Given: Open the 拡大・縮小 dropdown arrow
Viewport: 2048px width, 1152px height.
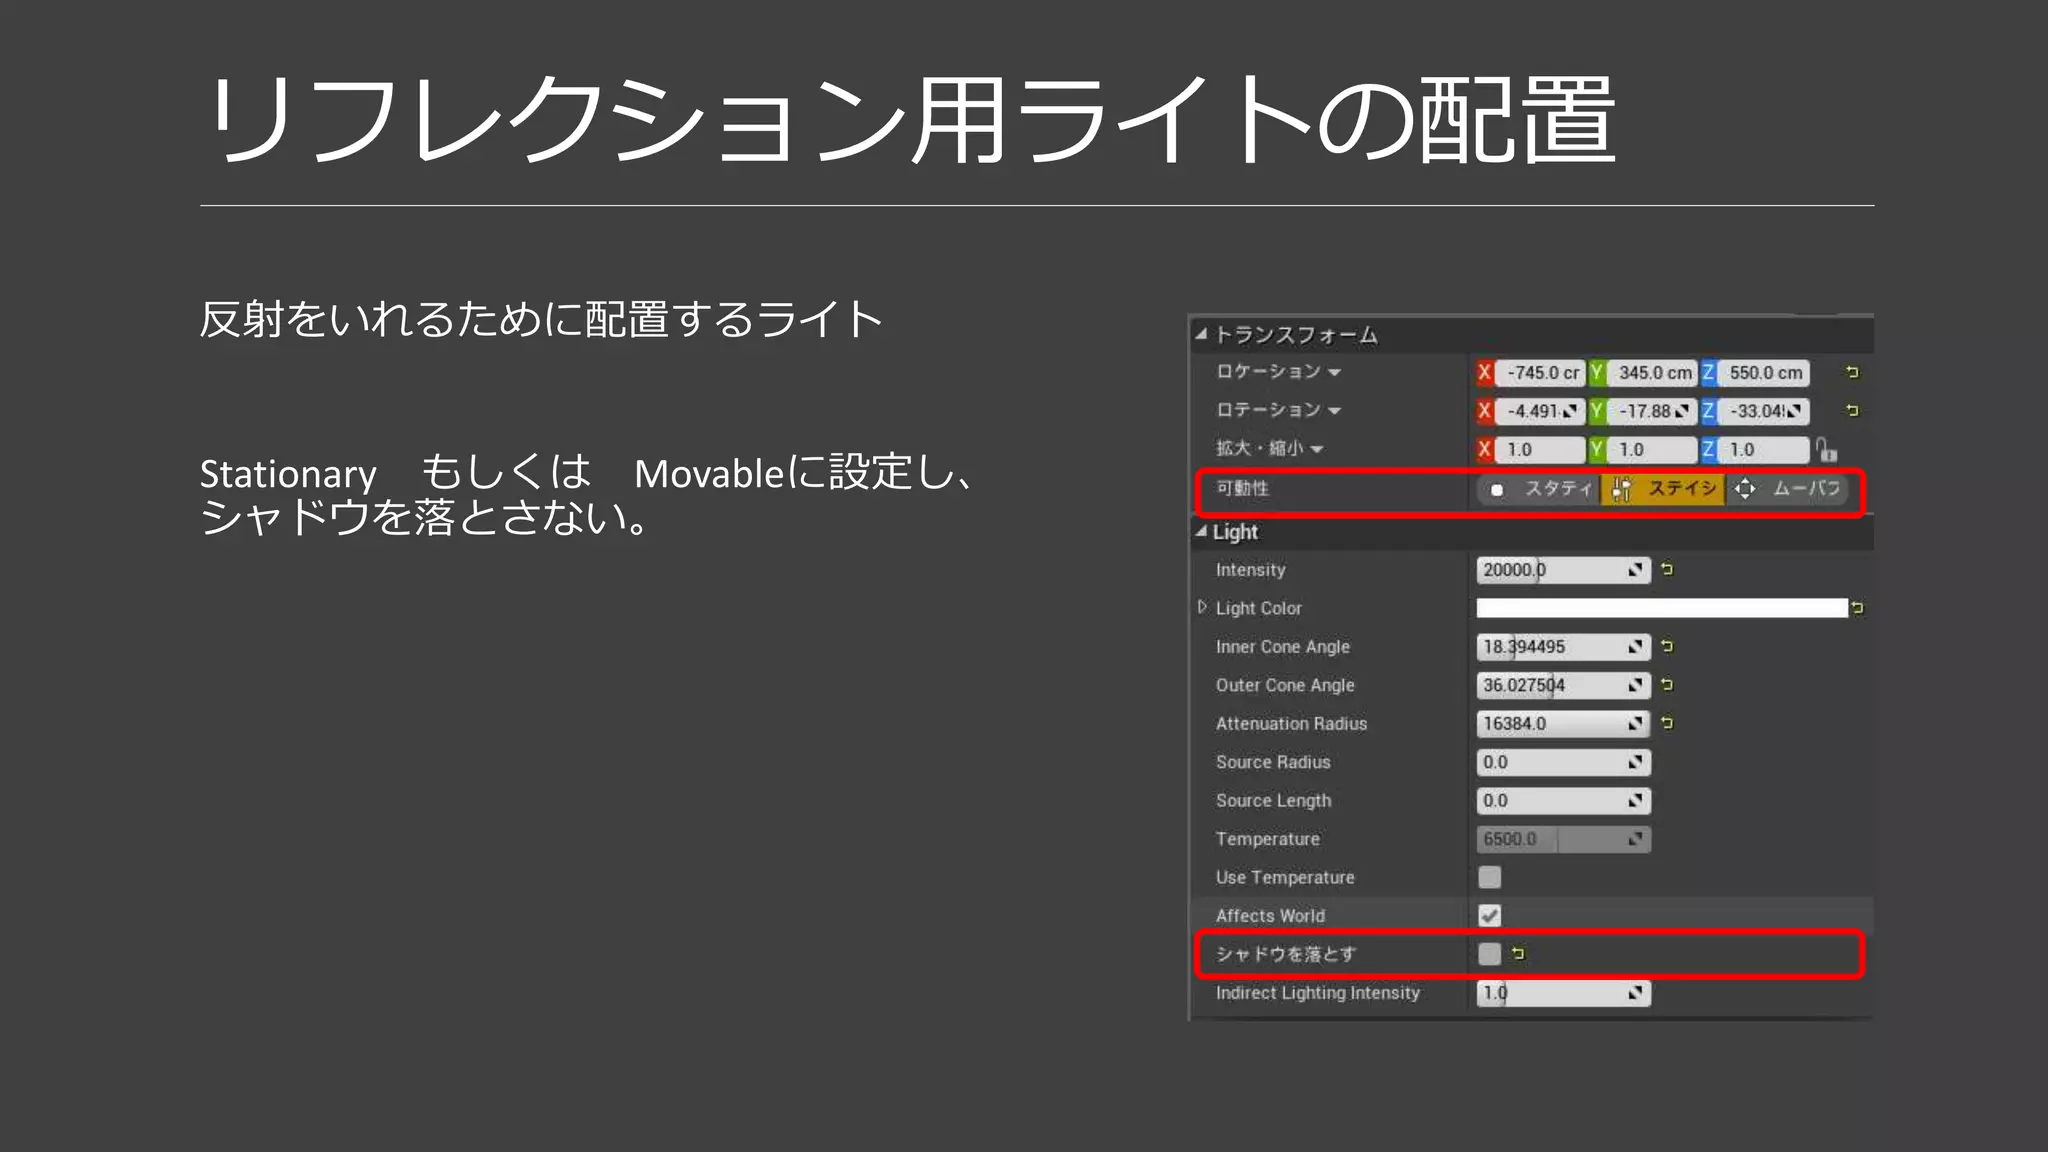Looking at the screenshot, I should (x=1316, y=450).
